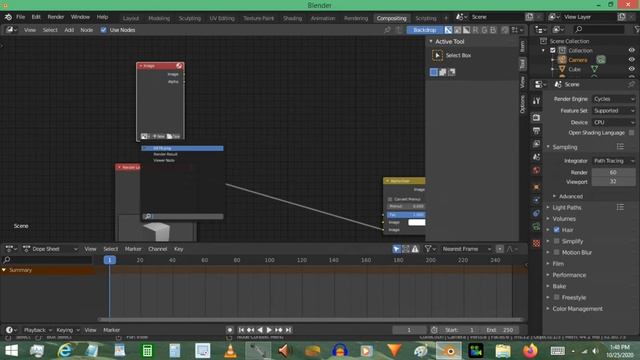Select the red channel R backdrop icon

(x=475, y=30)
